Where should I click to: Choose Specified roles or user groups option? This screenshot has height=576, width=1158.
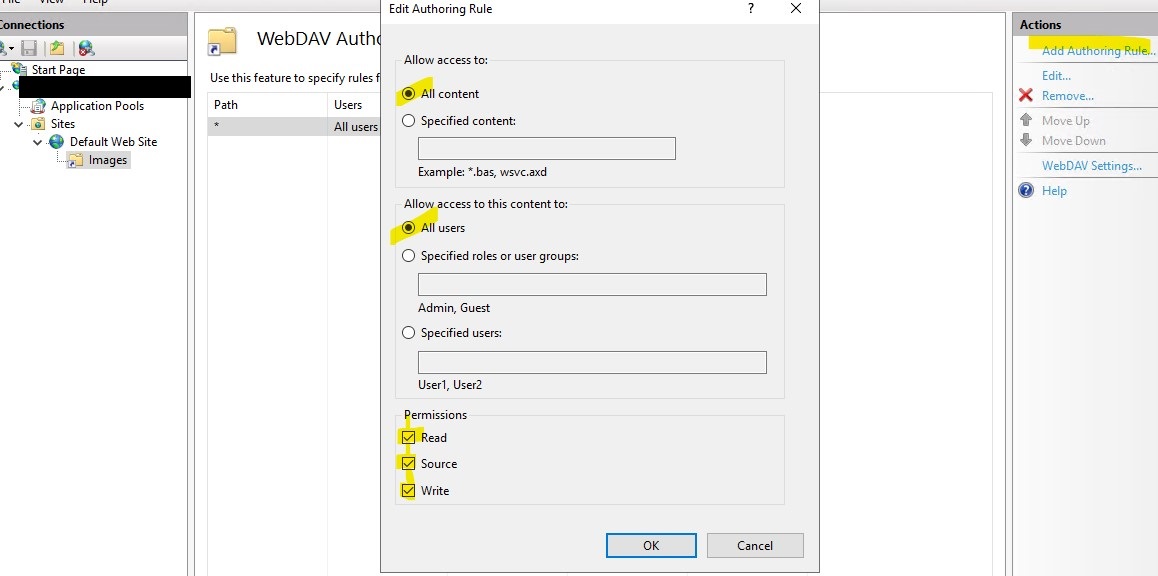point(408,256)
